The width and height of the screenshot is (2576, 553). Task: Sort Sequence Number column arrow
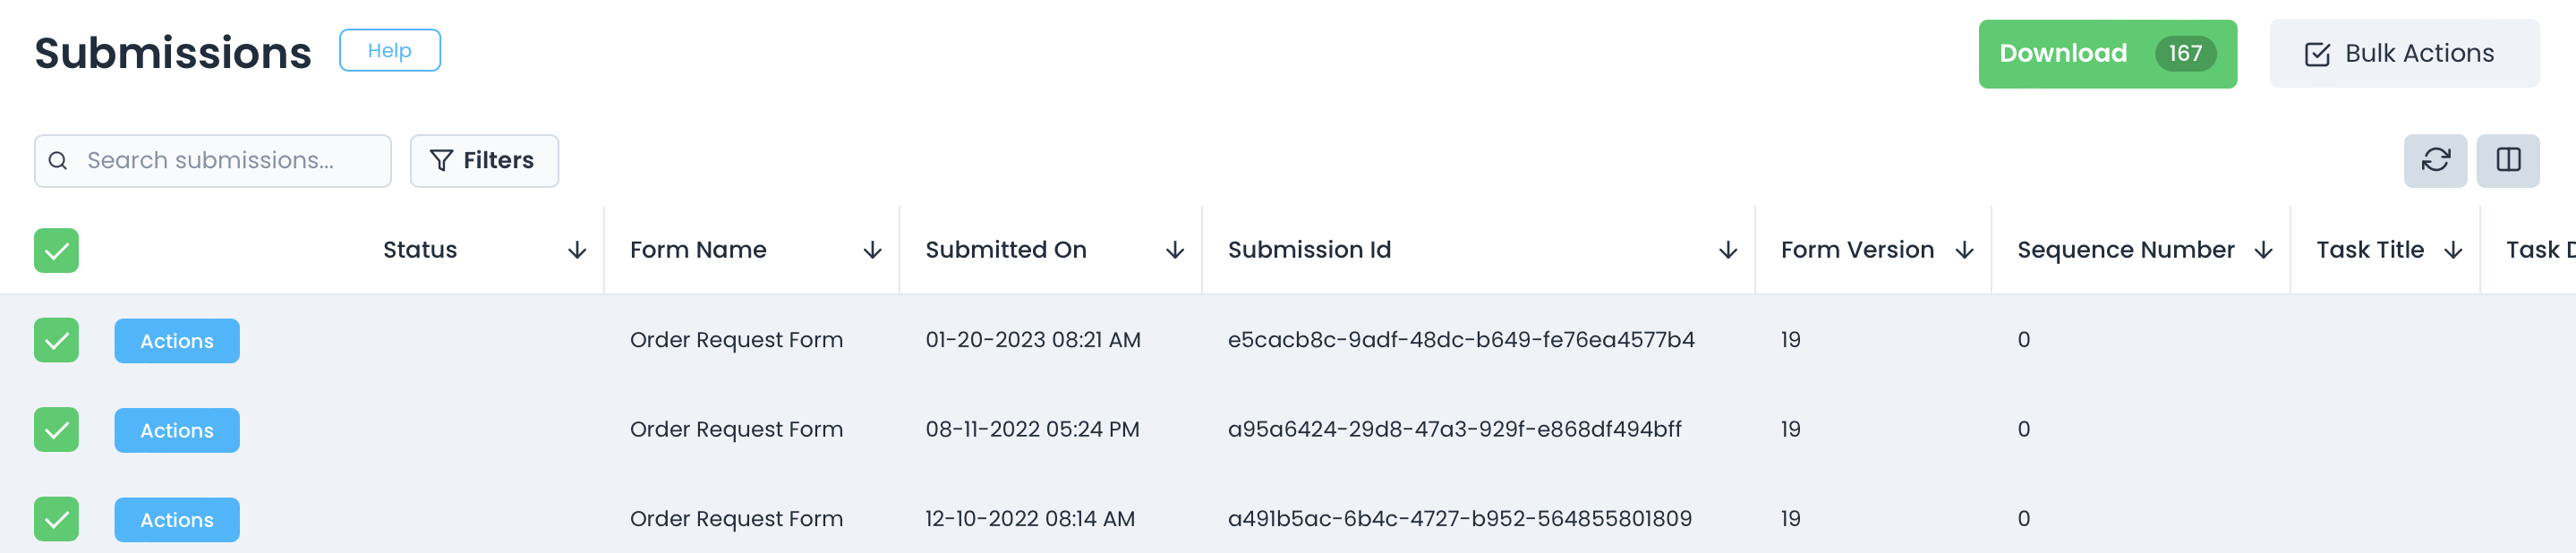click(2263, 250)
